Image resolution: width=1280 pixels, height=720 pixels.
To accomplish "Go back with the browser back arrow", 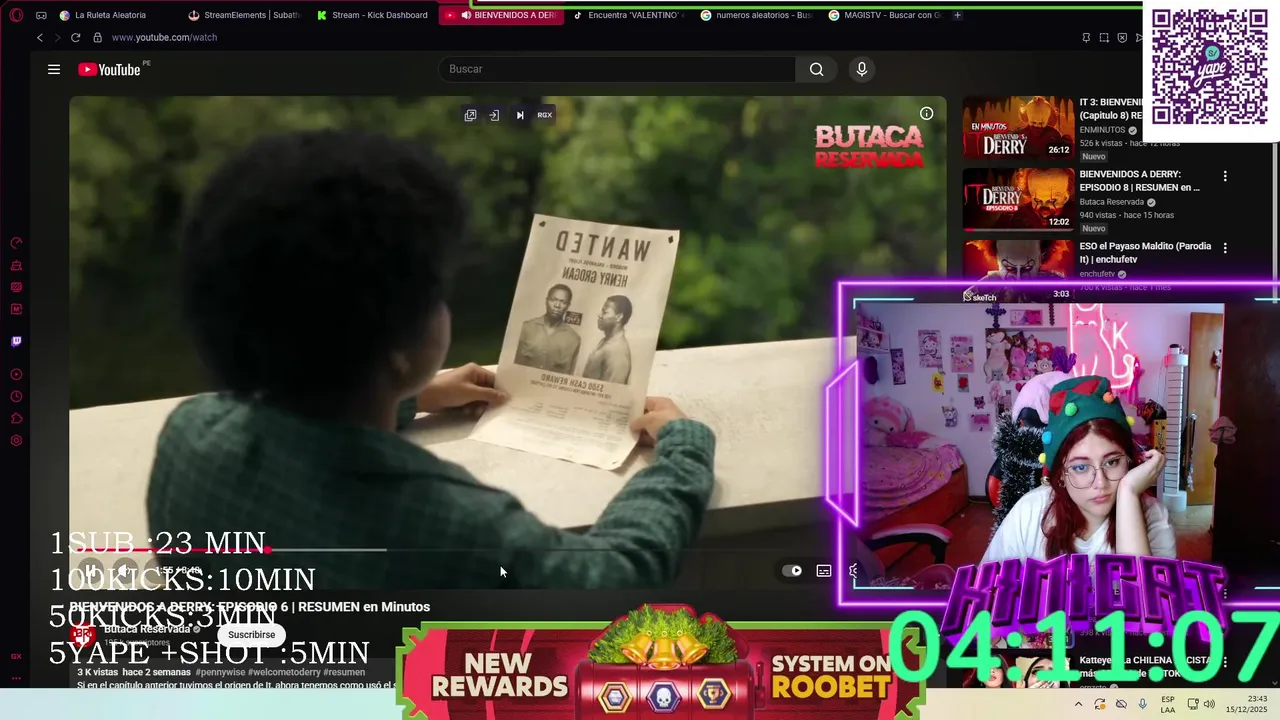I will (x=40, y=37).
